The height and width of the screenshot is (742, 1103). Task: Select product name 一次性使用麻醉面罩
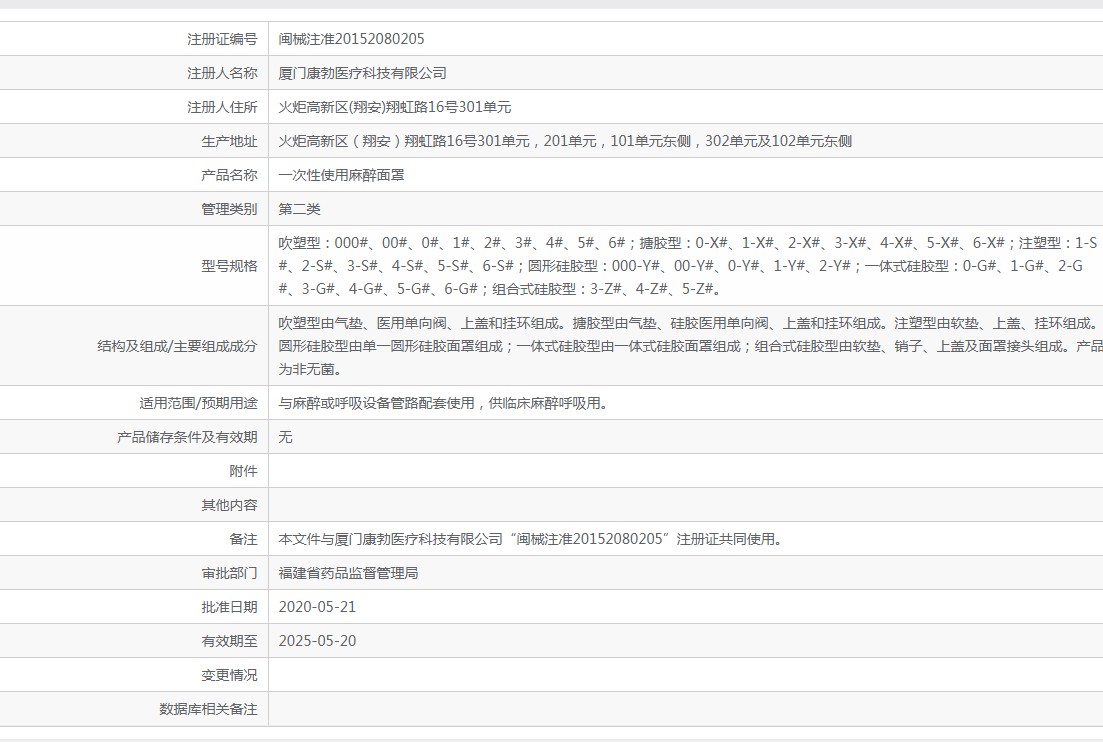pyautogui.click(x=341, y=175)
